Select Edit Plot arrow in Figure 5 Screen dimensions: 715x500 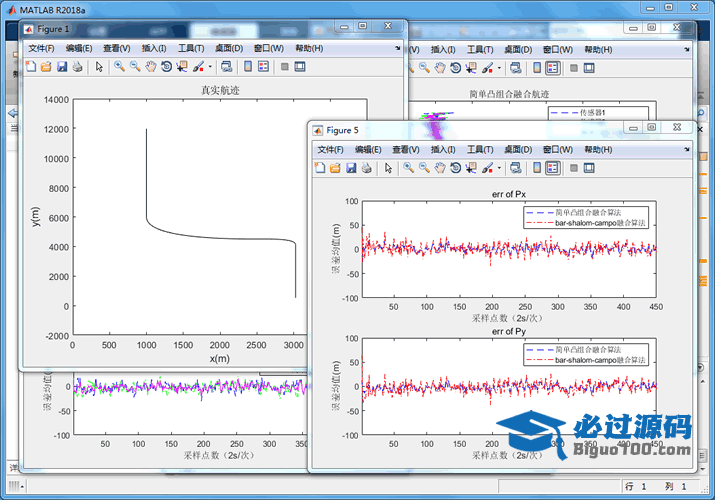coord(388,168)
